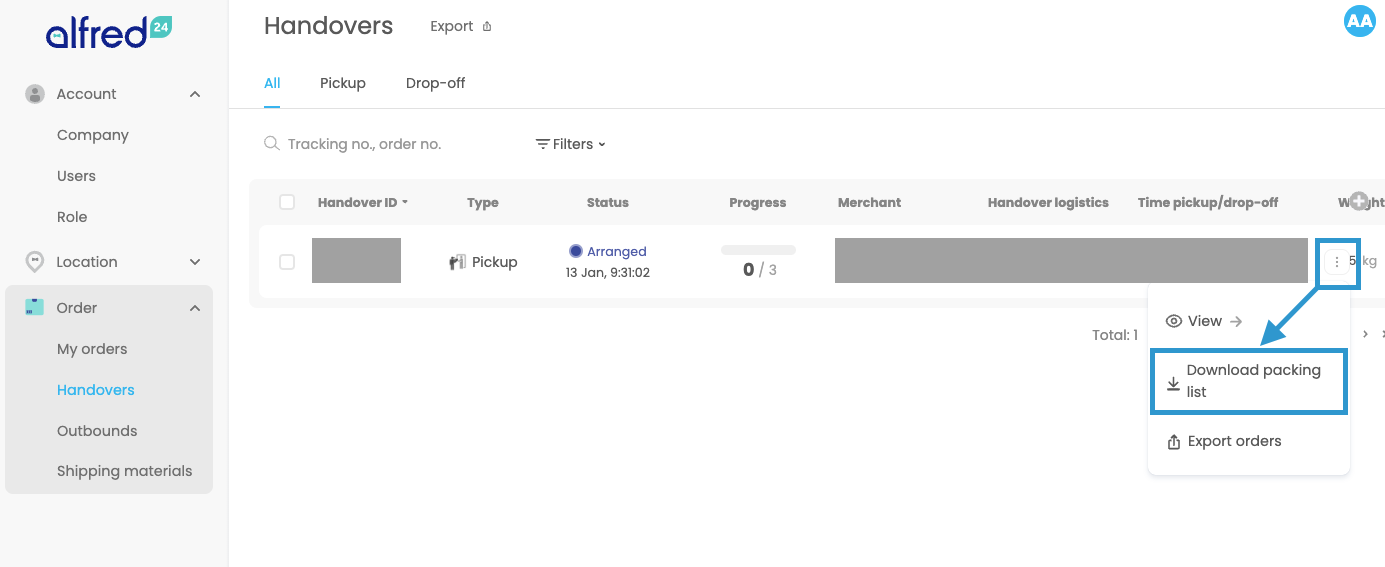Switch to the Drop-off tab

click(x=435, y=83)
